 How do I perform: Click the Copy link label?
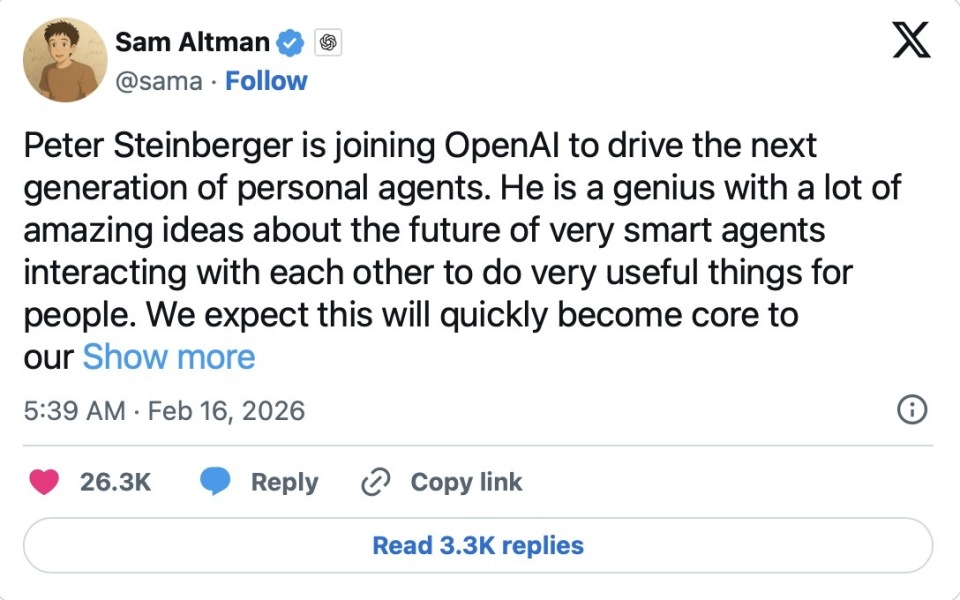[x=466, y=482]
